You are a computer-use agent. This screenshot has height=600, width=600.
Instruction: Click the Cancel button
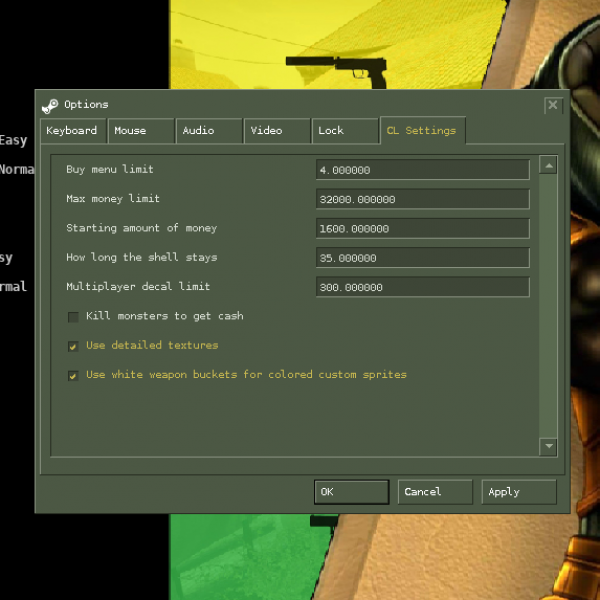(x=435, y=492)
